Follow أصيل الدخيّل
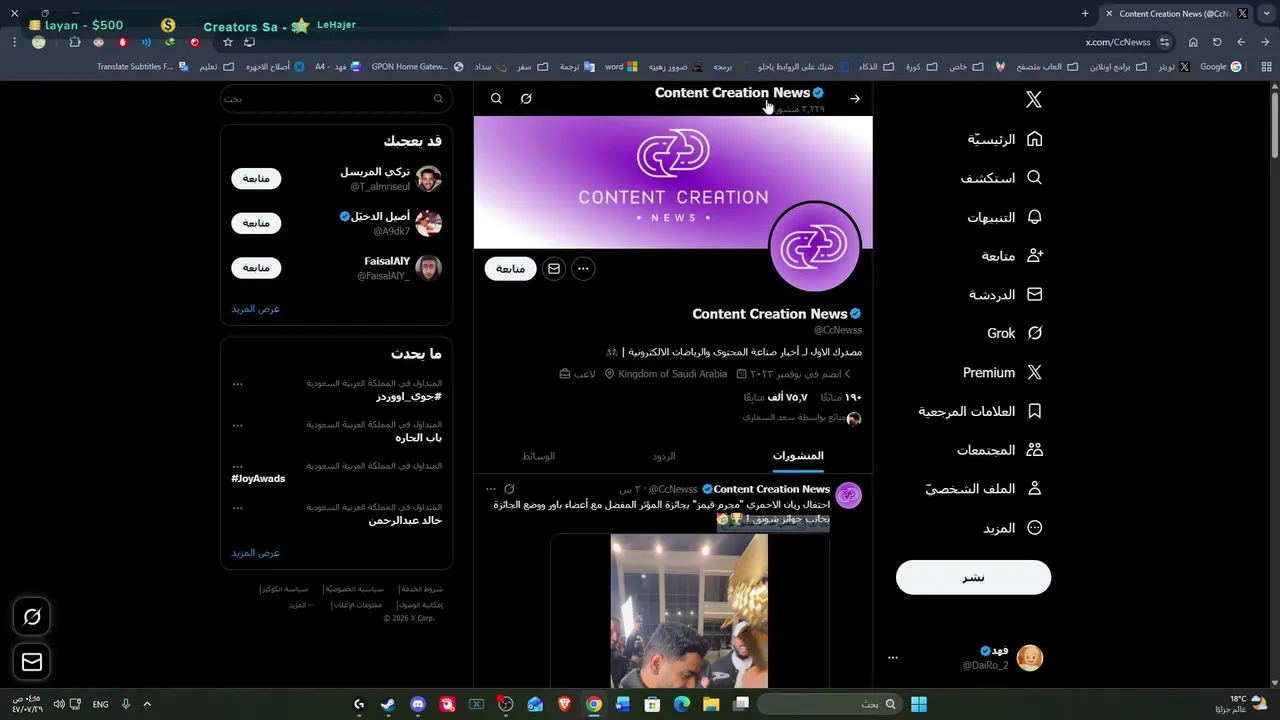The height and width of the screenshot is (720, 1280). click(x=256, y=223)
